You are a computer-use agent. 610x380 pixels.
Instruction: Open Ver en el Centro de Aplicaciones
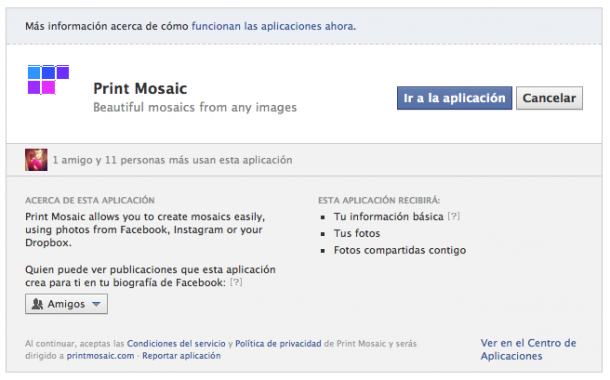pyautogui.click(x=528, y=349)
